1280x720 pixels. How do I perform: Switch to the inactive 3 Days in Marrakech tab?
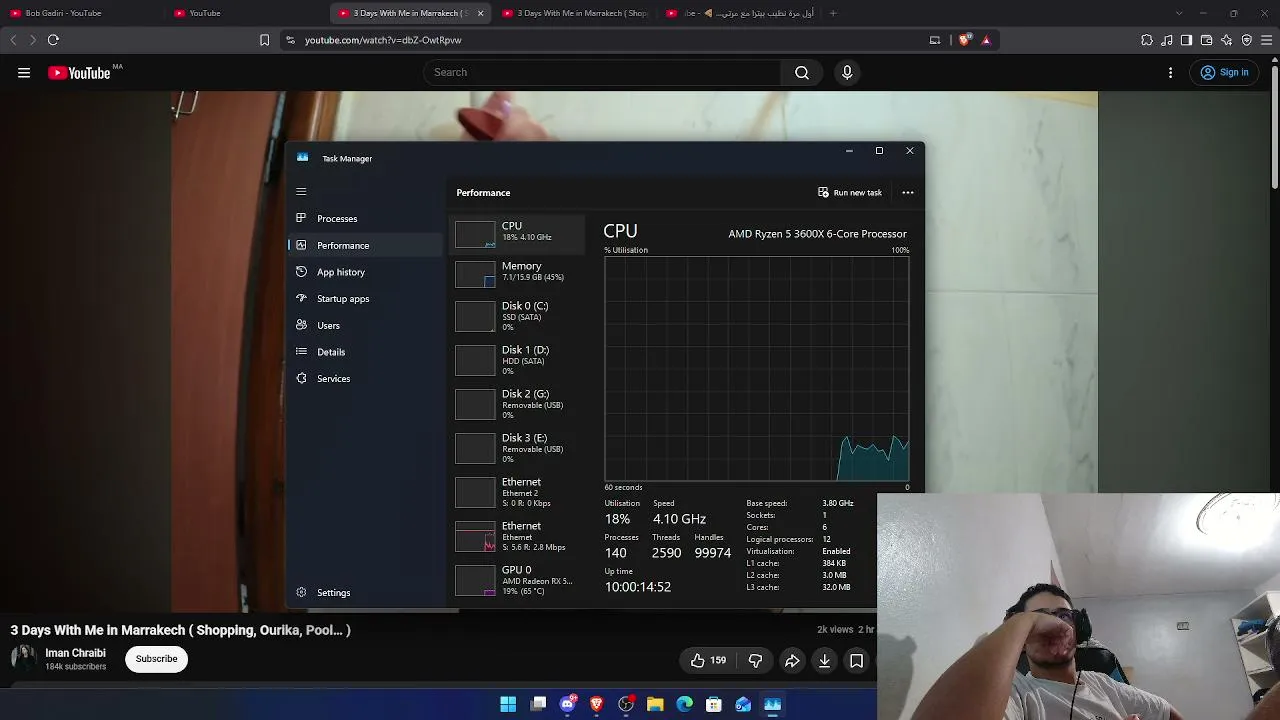(x=576, y=13)
